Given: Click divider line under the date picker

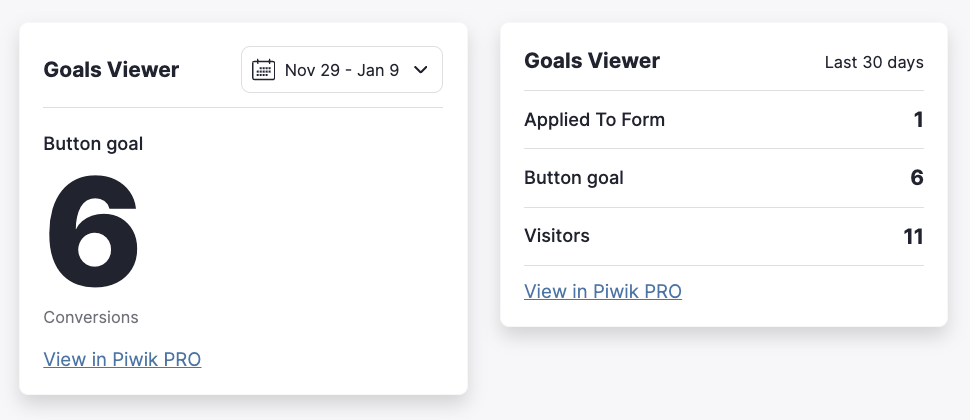Looking at the screenshot, I should point(243,108).
